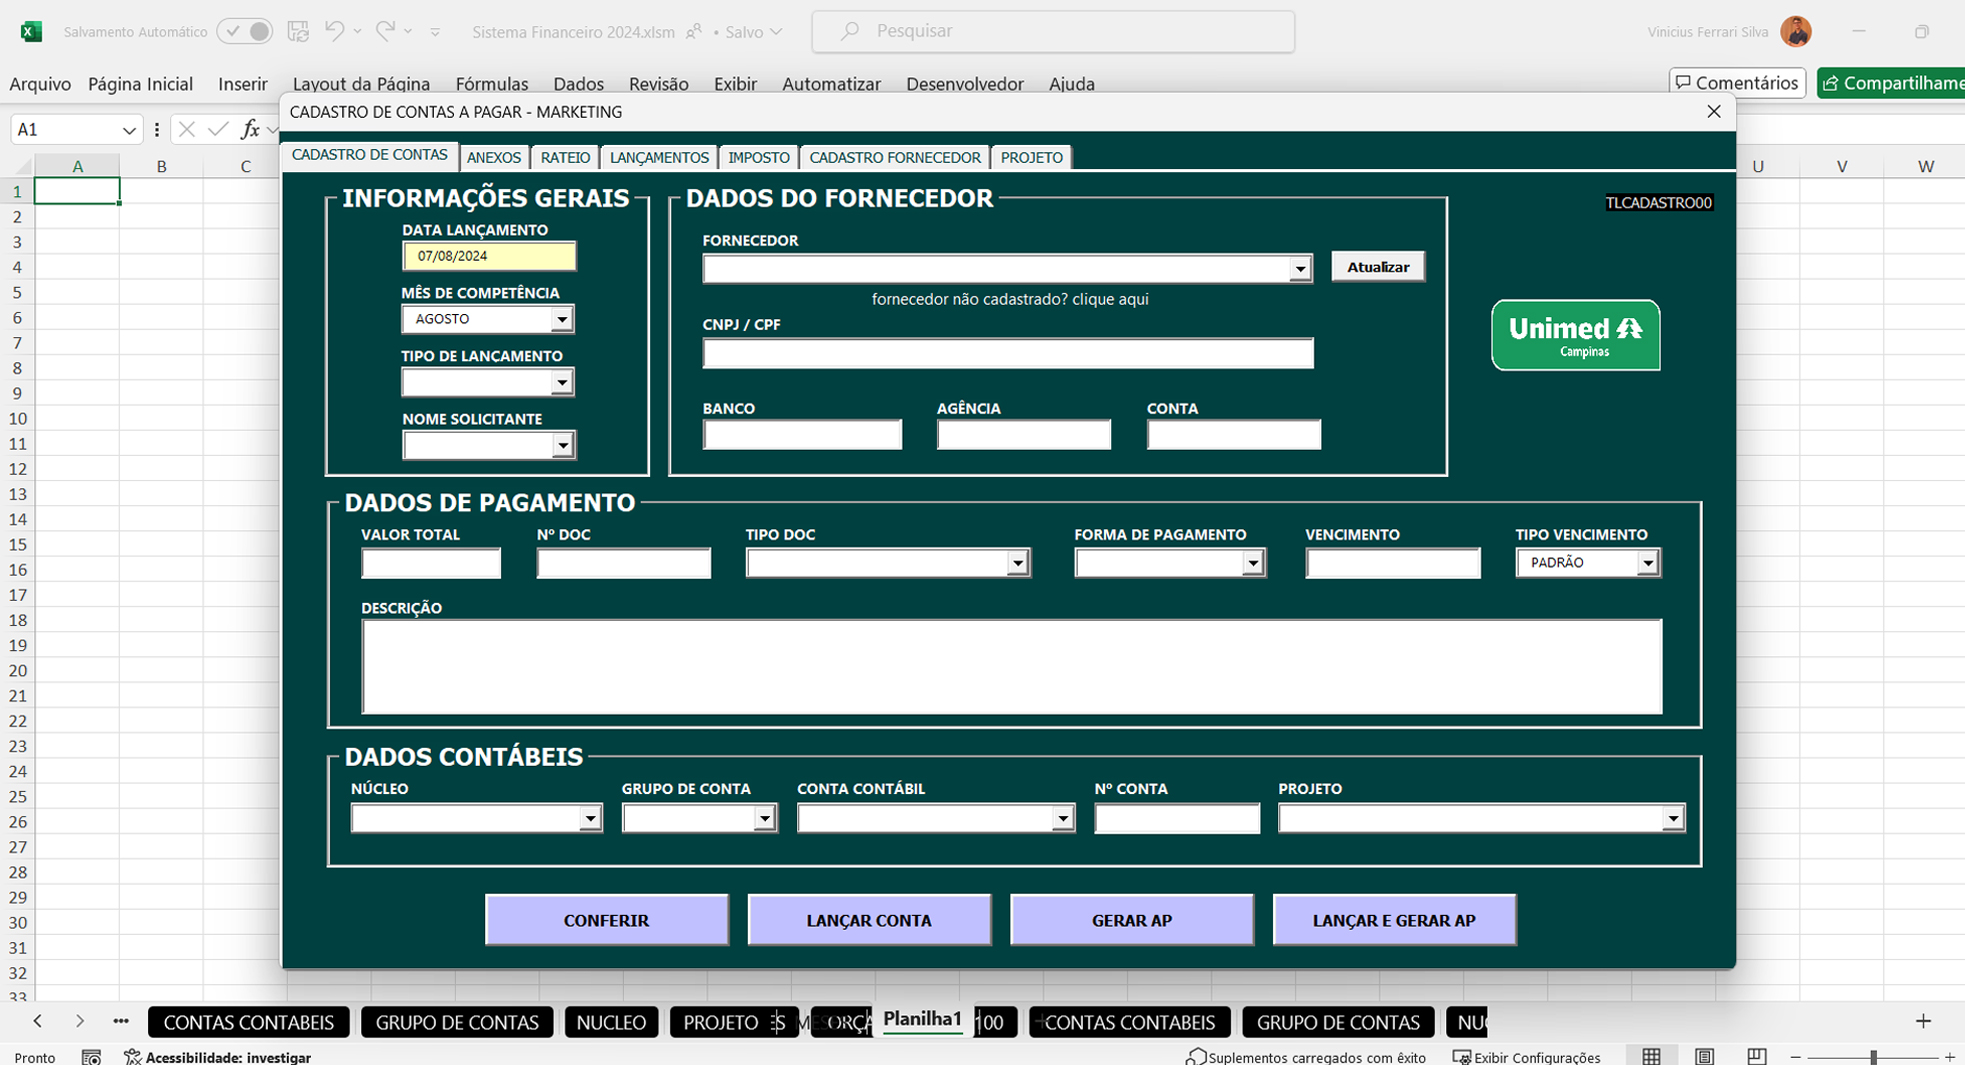
Task: Expand the Fornecedor dropdown arrow
Action: tap(1300, 268)
